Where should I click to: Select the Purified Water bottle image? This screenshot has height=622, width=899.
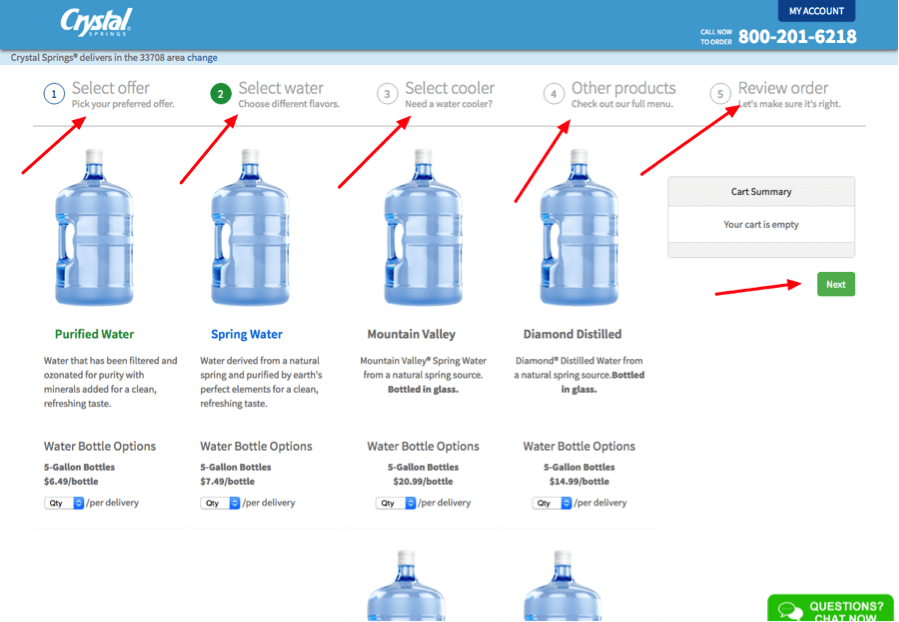pos(95,228)
